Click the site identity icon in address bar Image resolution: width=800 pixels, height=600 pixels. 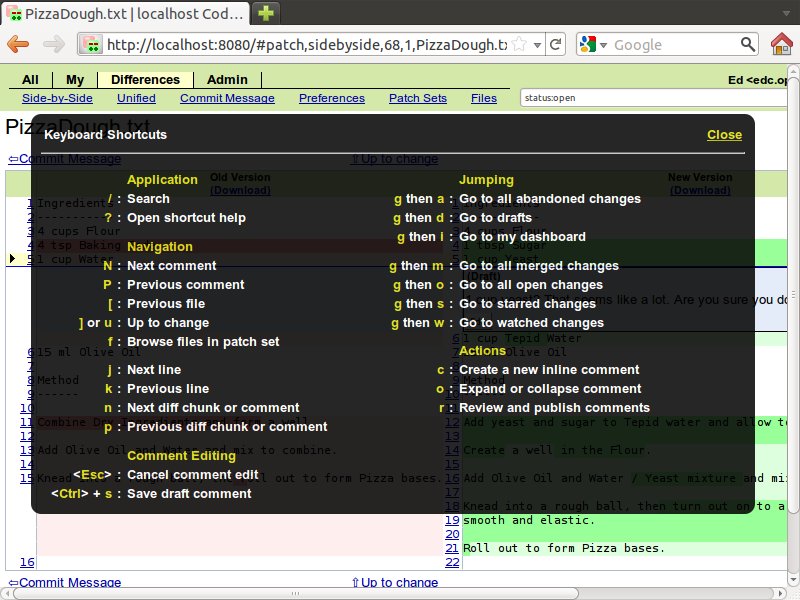coord(92,45)
